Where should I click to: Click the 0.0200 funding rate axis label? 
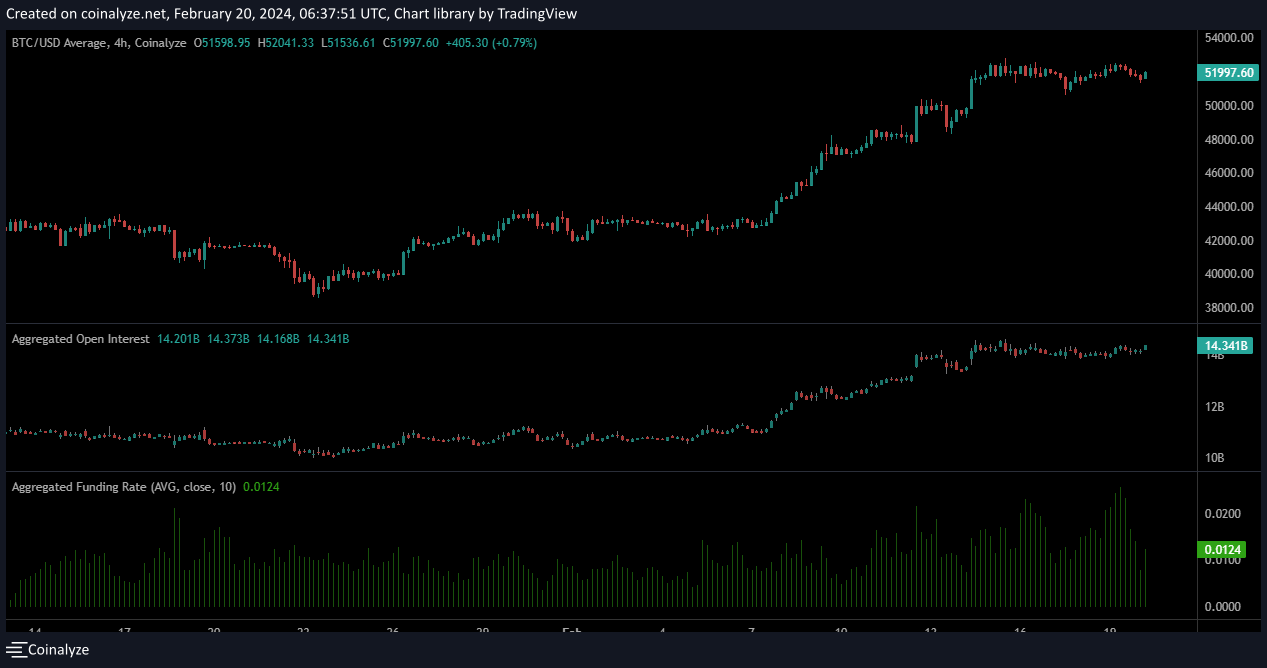coord(1221,514)
